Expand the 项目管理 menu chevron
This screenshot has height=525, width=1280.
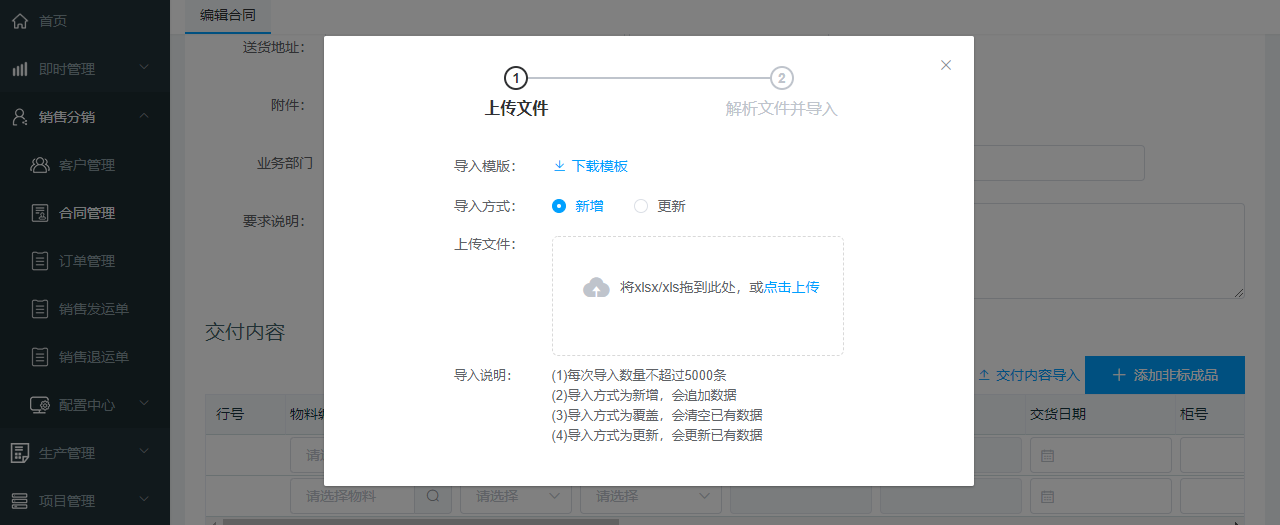point(144,500)
